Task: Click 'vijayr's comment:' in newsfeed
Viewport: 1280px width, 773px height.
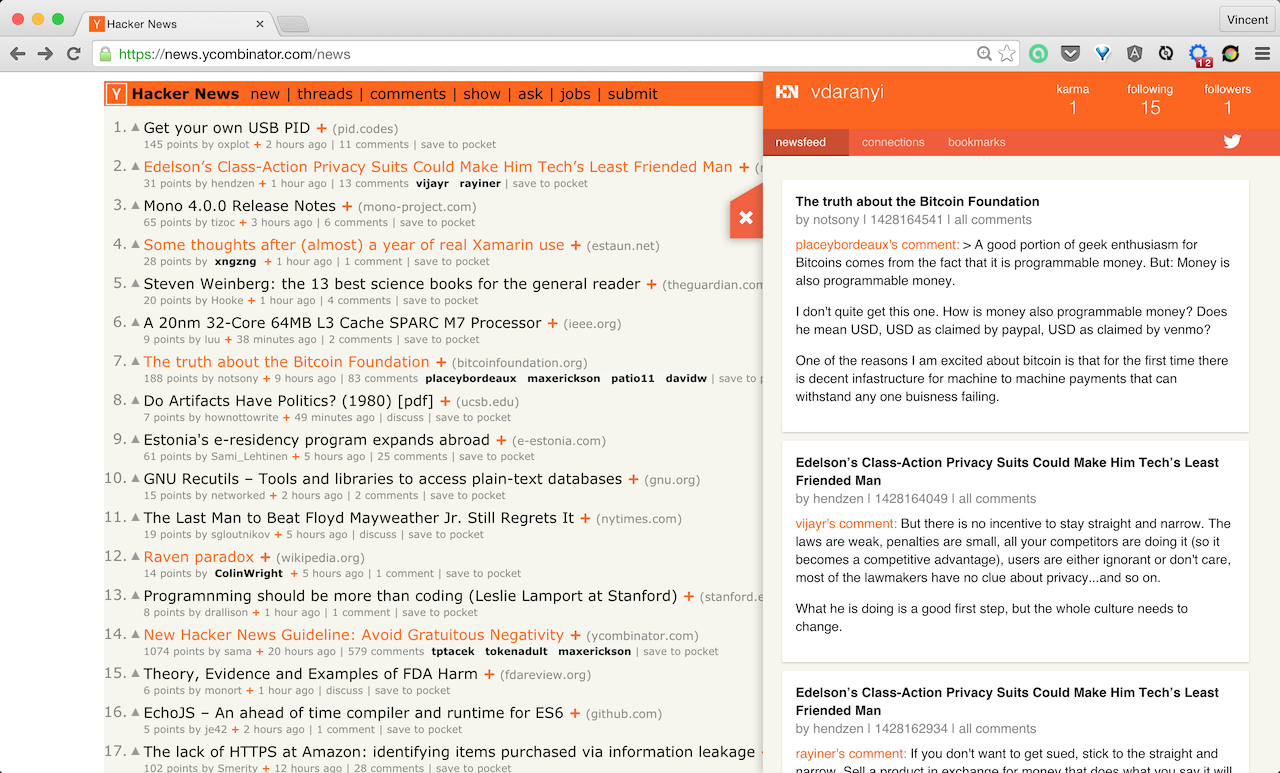Action: tap(846, 523)
